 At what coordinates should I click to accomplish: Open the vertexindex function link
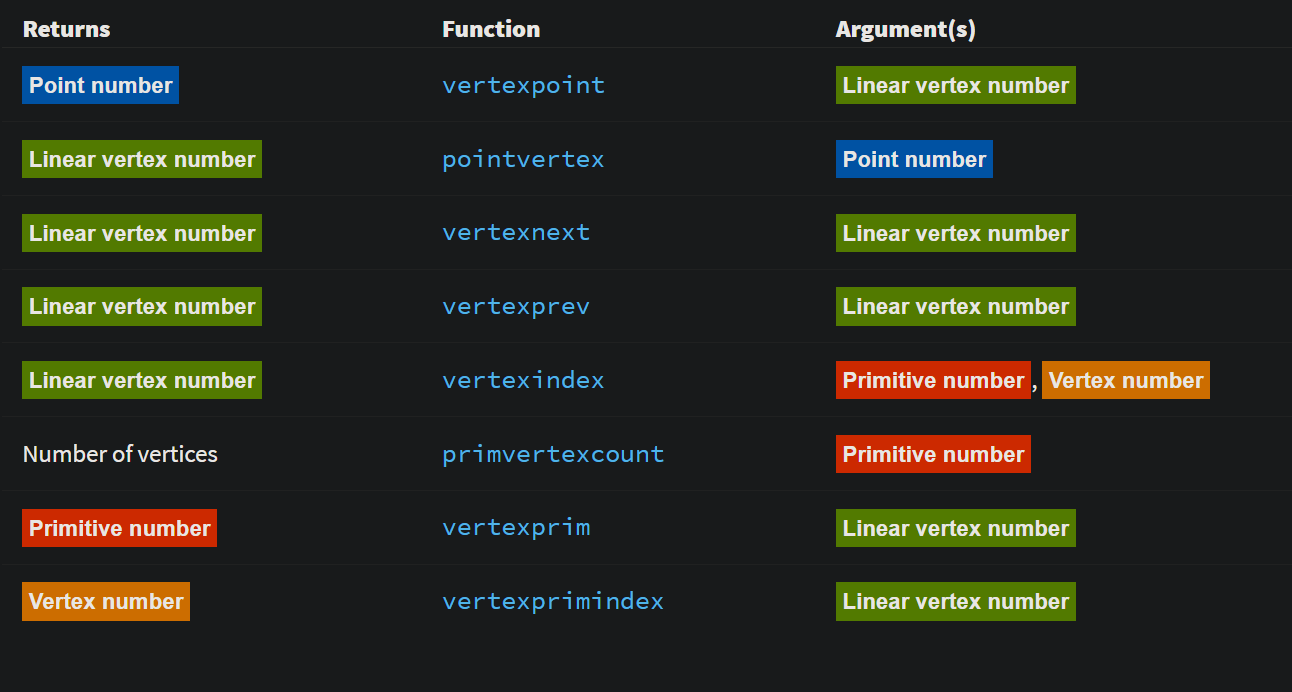point(523,381)
